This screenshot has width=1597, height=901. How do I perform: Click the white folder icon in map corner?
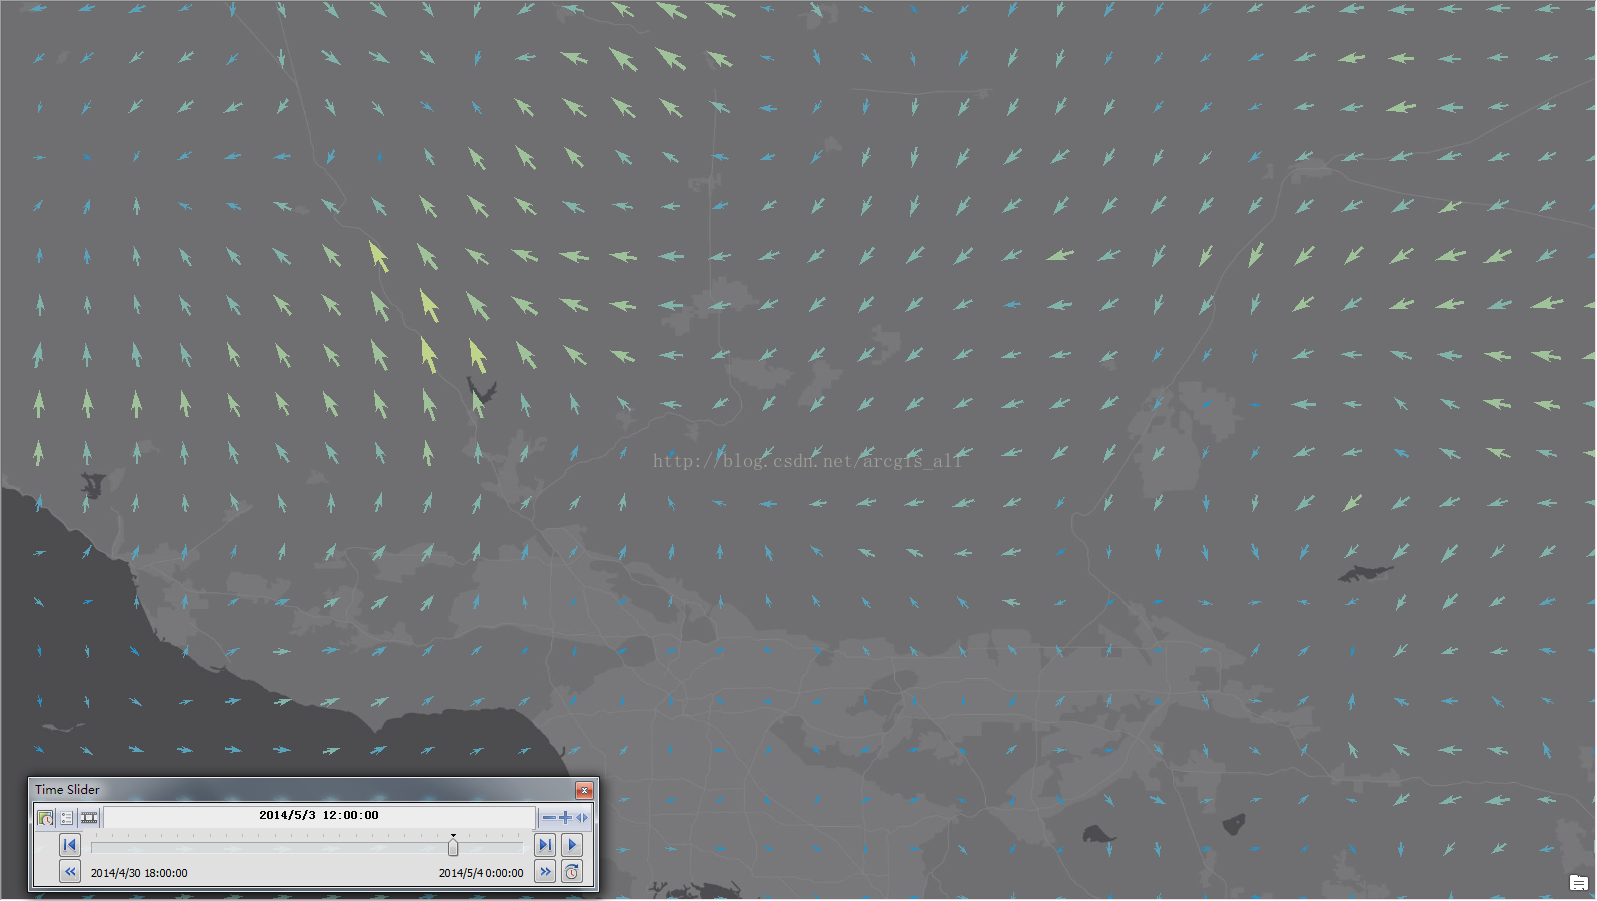pos(1578,882)
